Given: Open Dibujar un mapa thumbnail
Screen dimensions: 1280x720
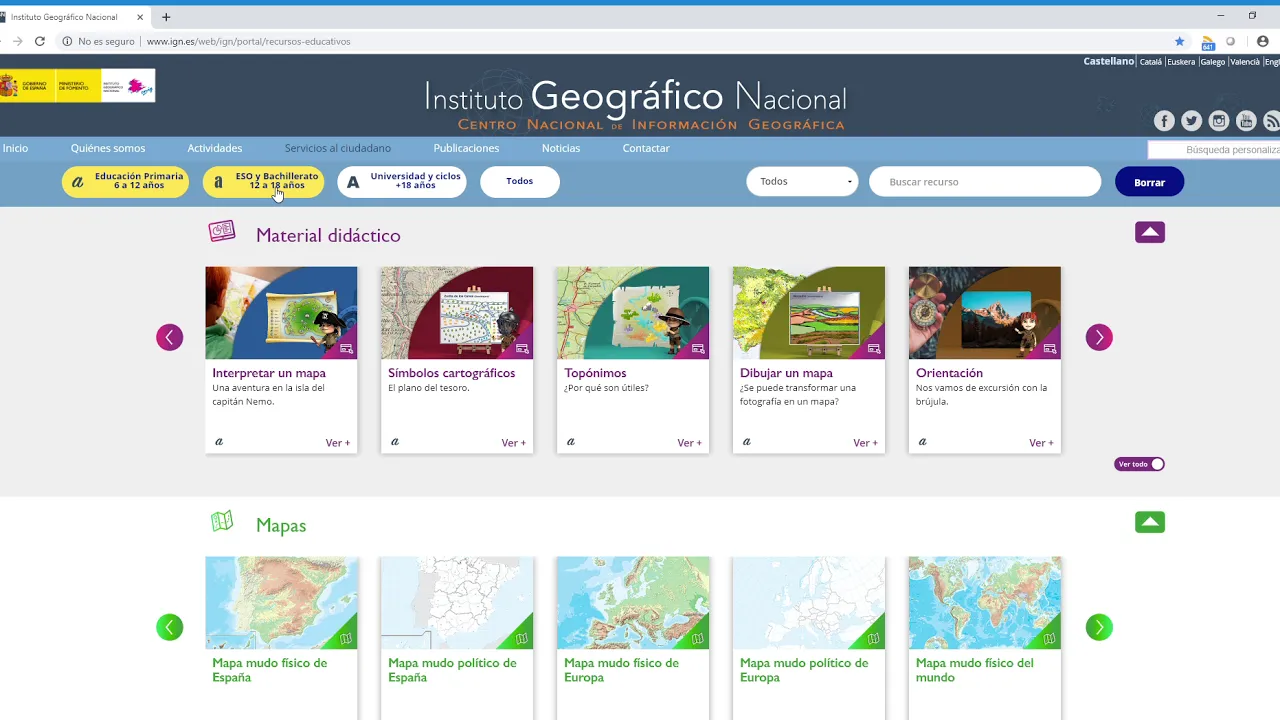Looking at the screenshot, I should (809, 313).
